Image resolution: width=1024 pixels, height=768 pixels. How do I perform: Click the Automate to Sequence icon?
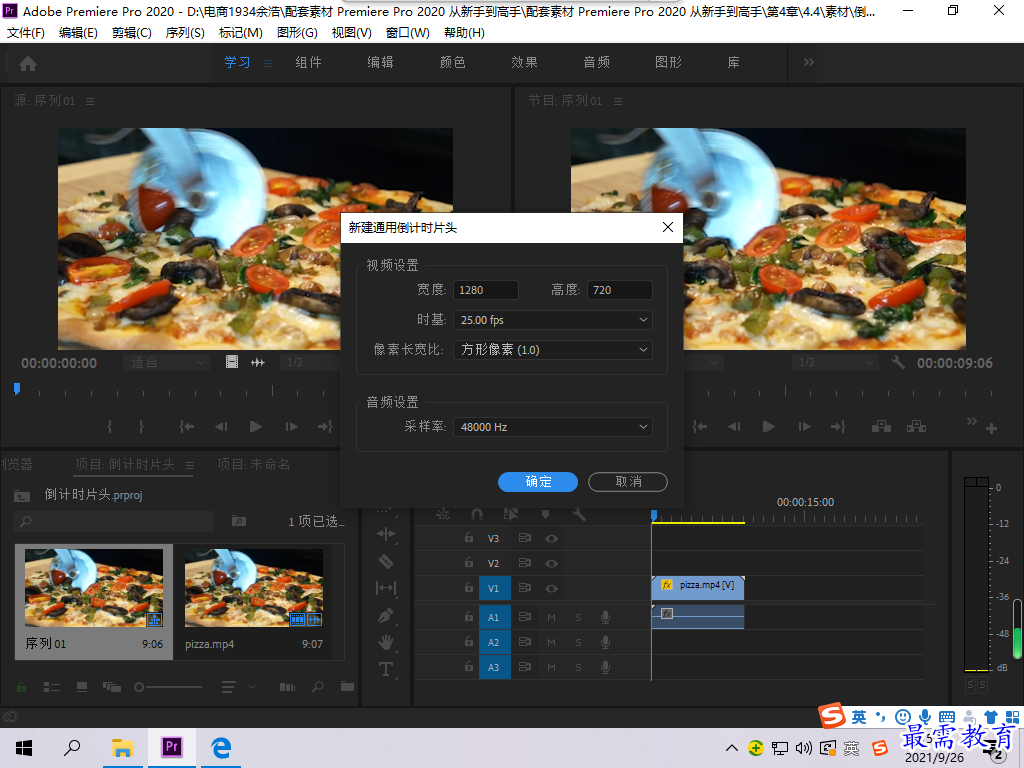click(287, 687)
